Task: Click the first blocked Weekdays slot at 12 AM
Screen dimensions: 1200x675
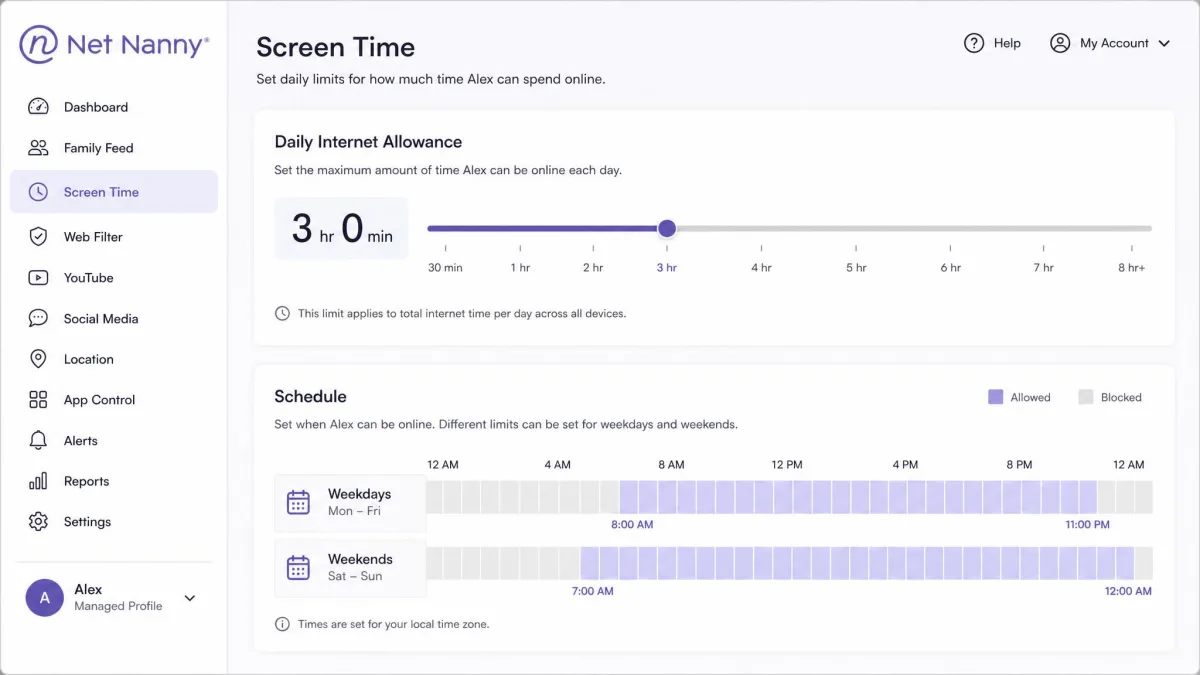Action: (435, 497)
